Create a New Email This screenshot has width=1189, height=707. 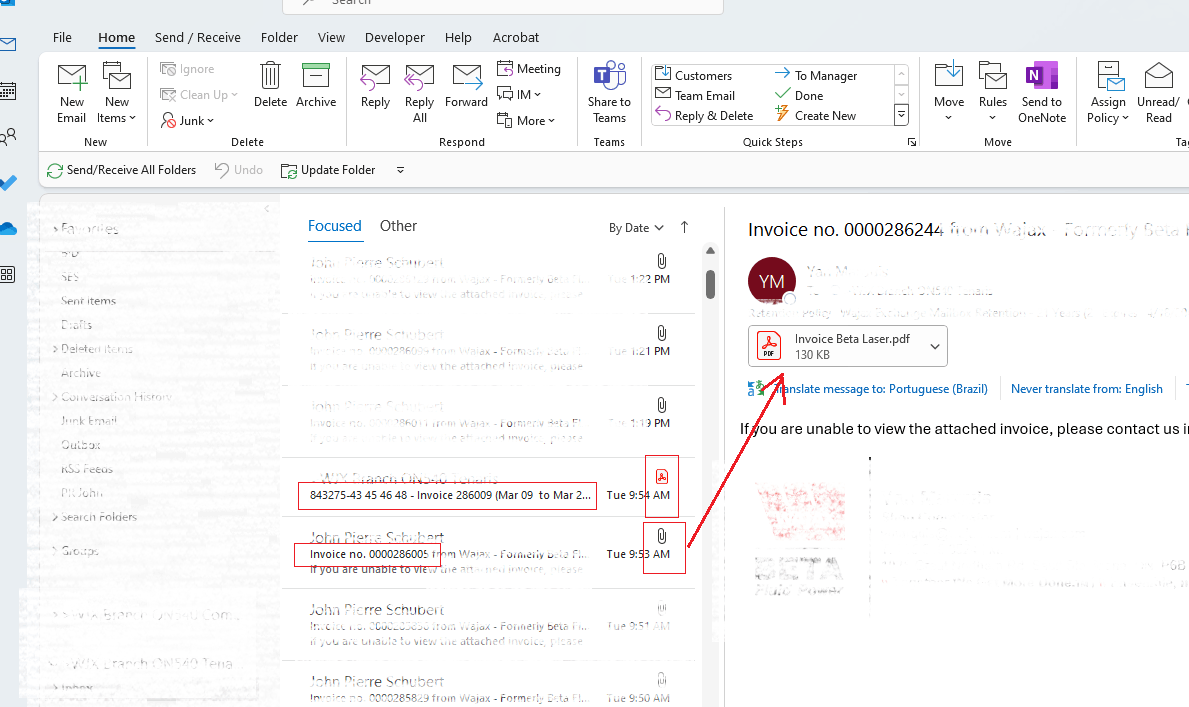(72, 93)
